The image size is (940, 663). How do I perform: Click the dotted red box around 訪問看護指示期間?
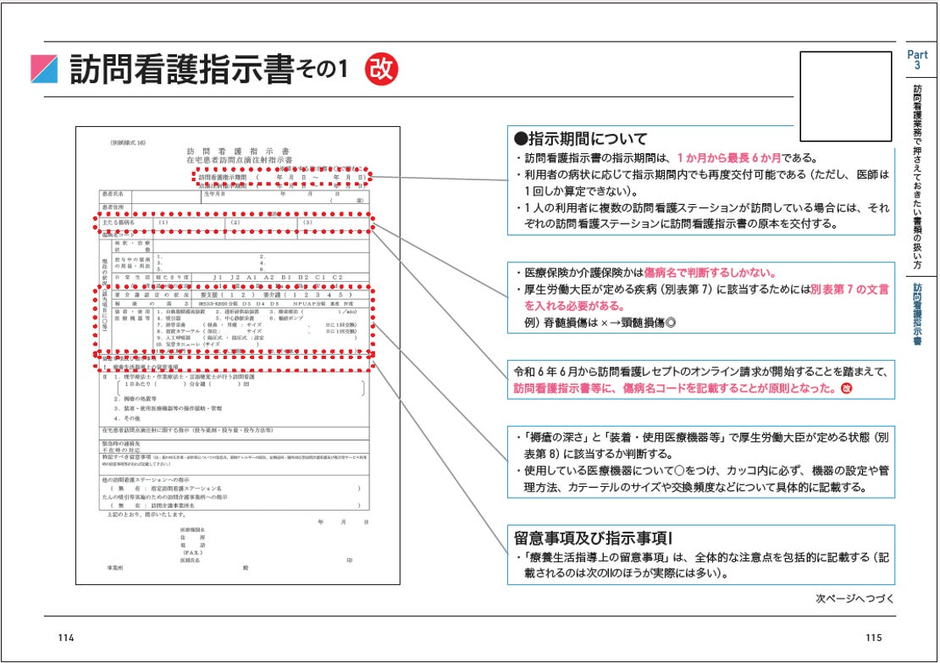282,177
